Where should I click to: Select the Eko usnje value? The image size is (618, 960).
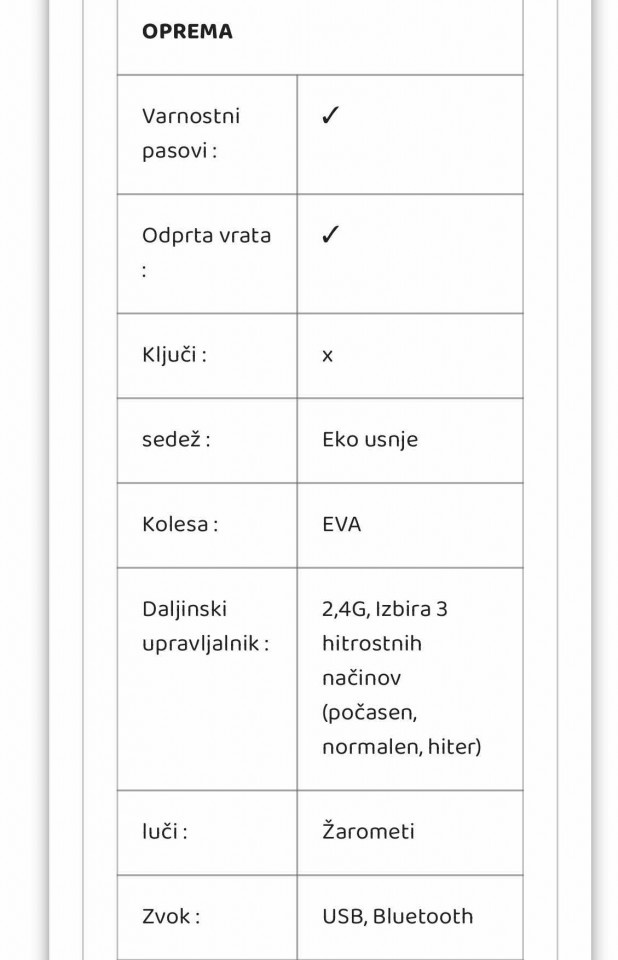click(x=370, y=440)
